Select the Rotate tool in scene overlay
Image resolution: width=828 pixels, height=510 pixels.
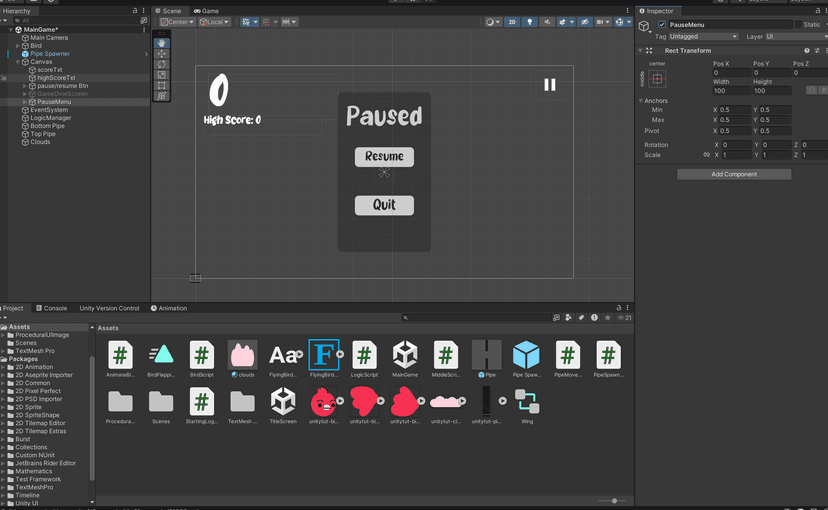162,65
